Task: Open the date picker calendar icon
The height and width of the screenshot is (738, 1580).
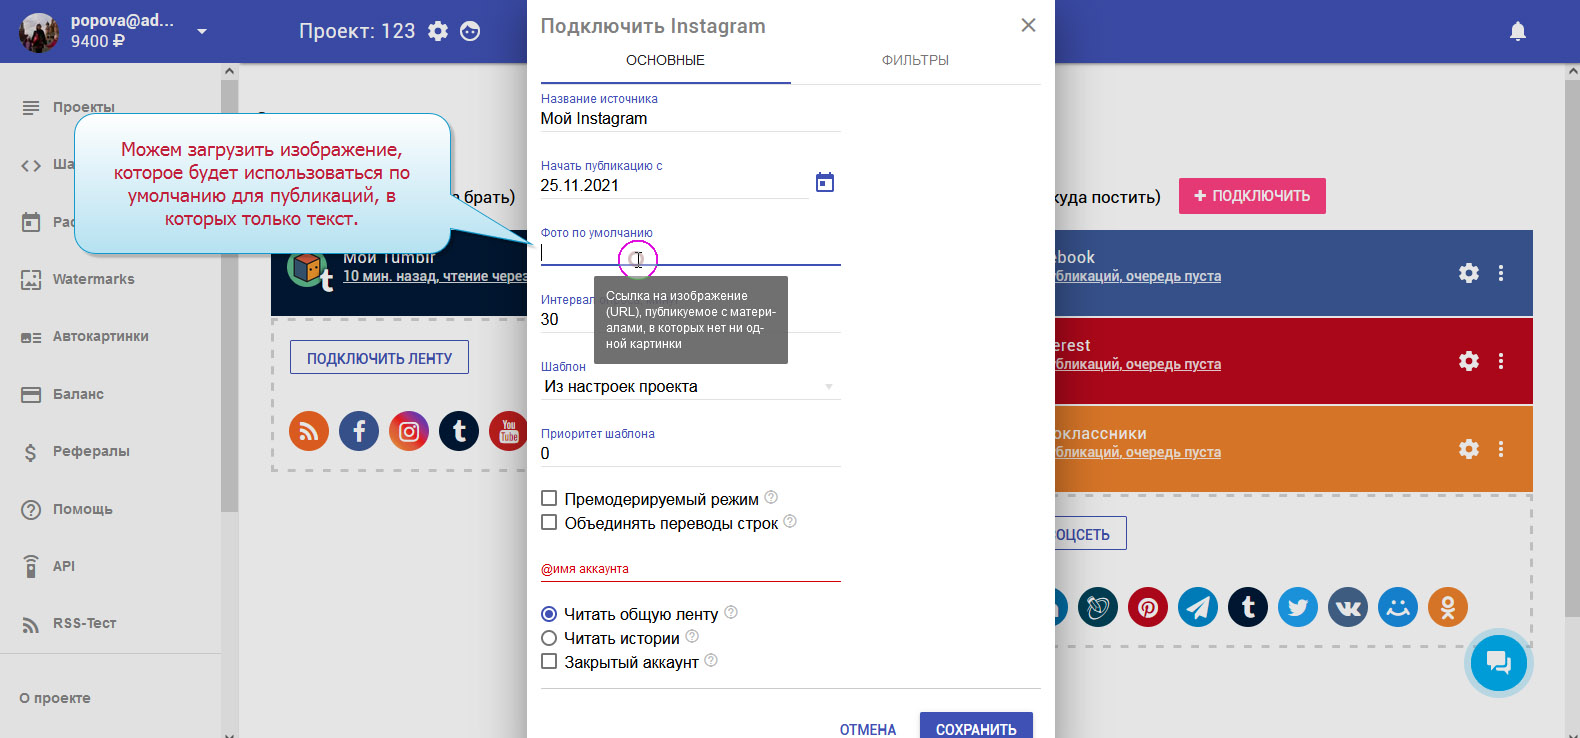Action: coord(824,182)
